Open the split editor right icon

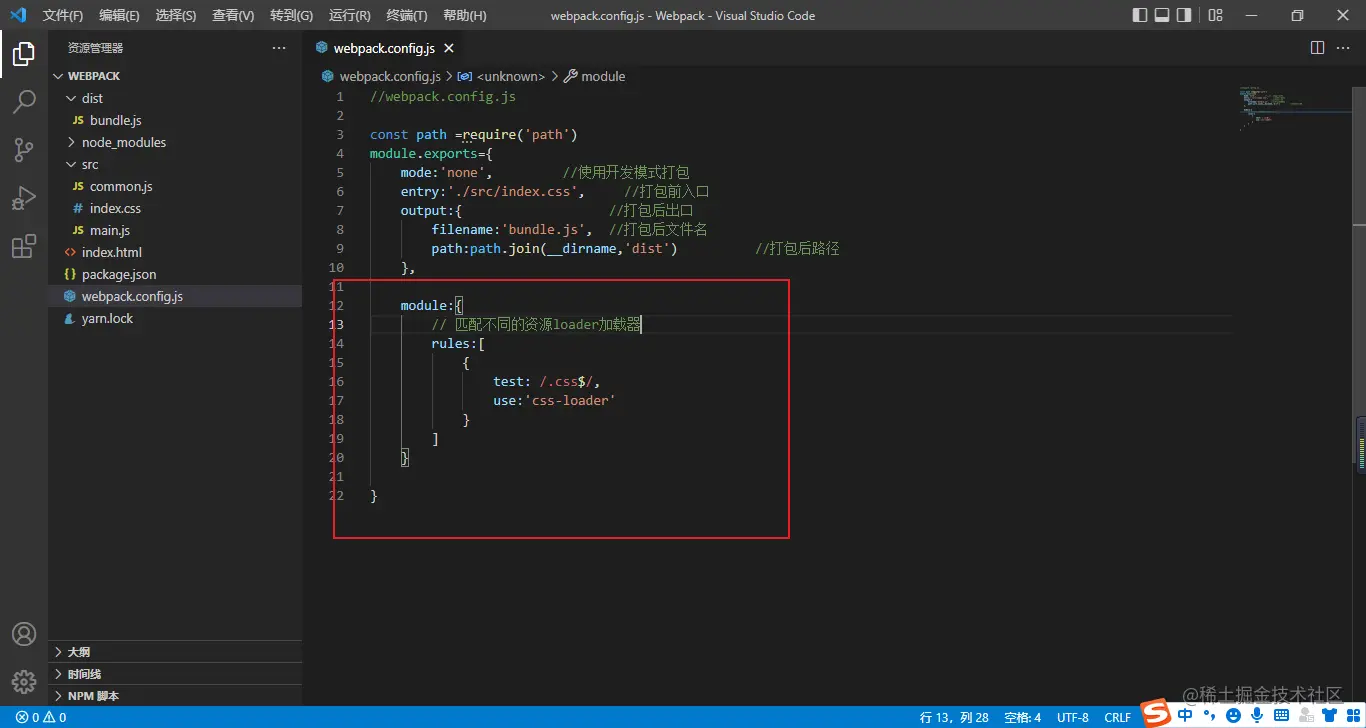point(1317,48)
